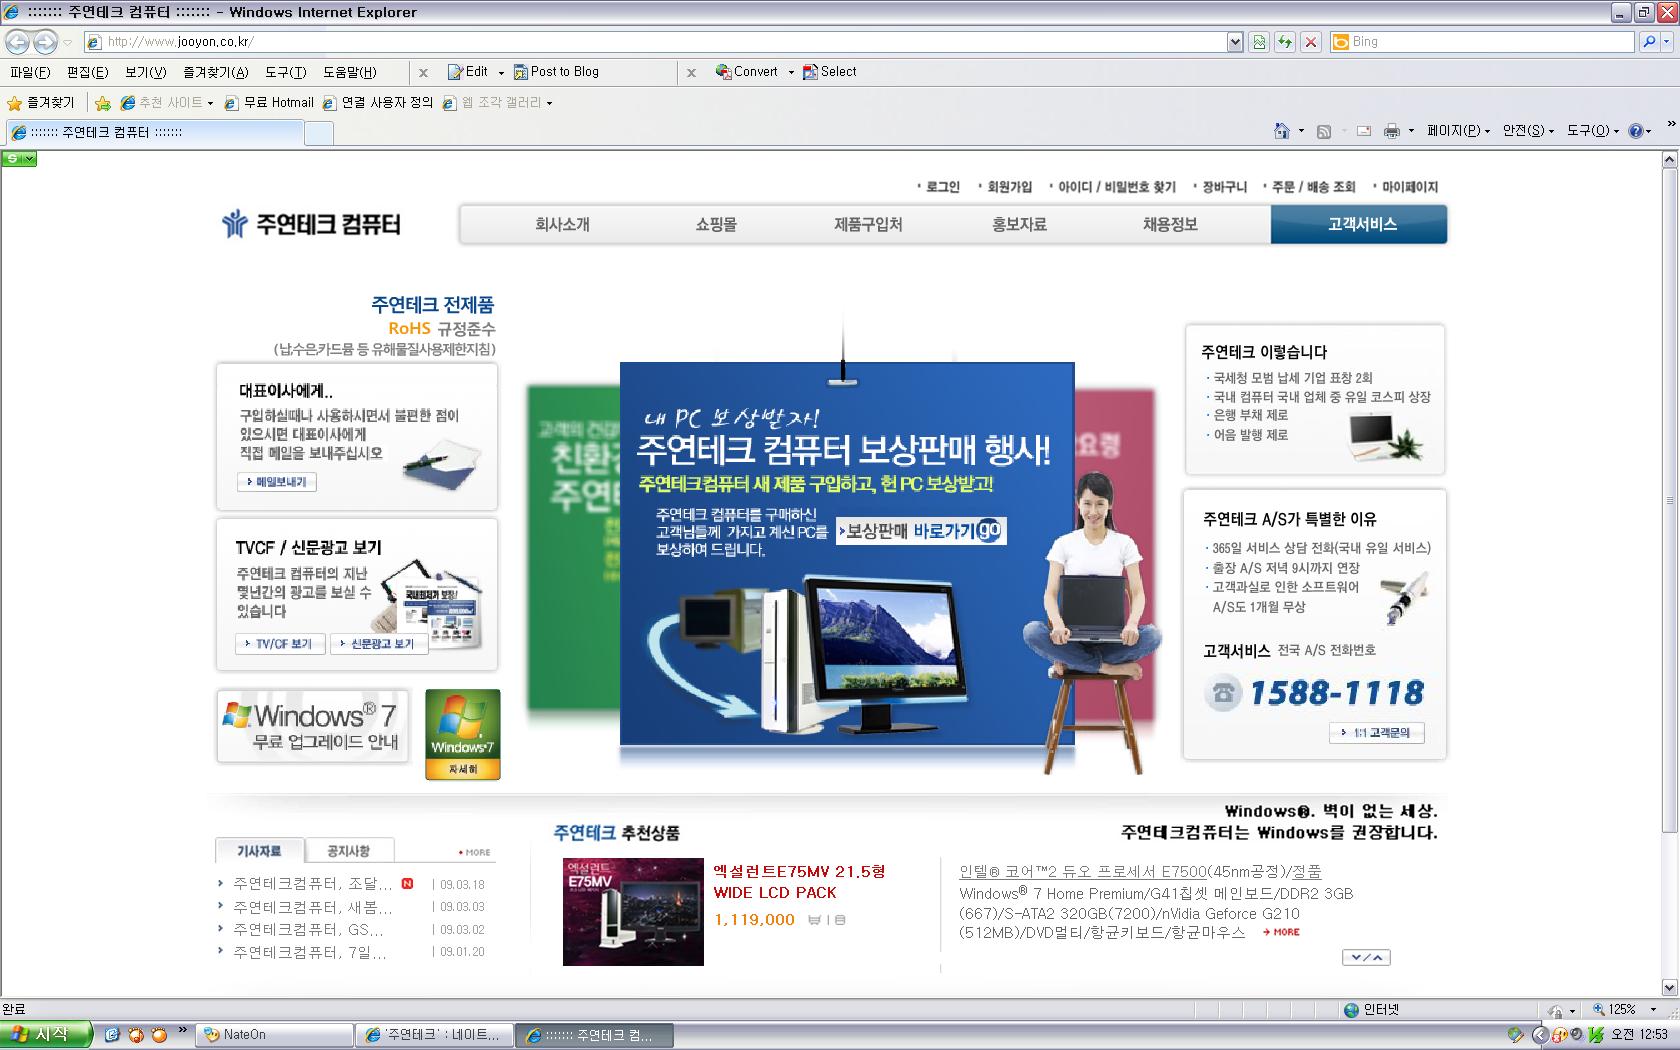Click the phone icon beside 1588-1118
The image size is (1680, 1050).
click(1222, 692)
